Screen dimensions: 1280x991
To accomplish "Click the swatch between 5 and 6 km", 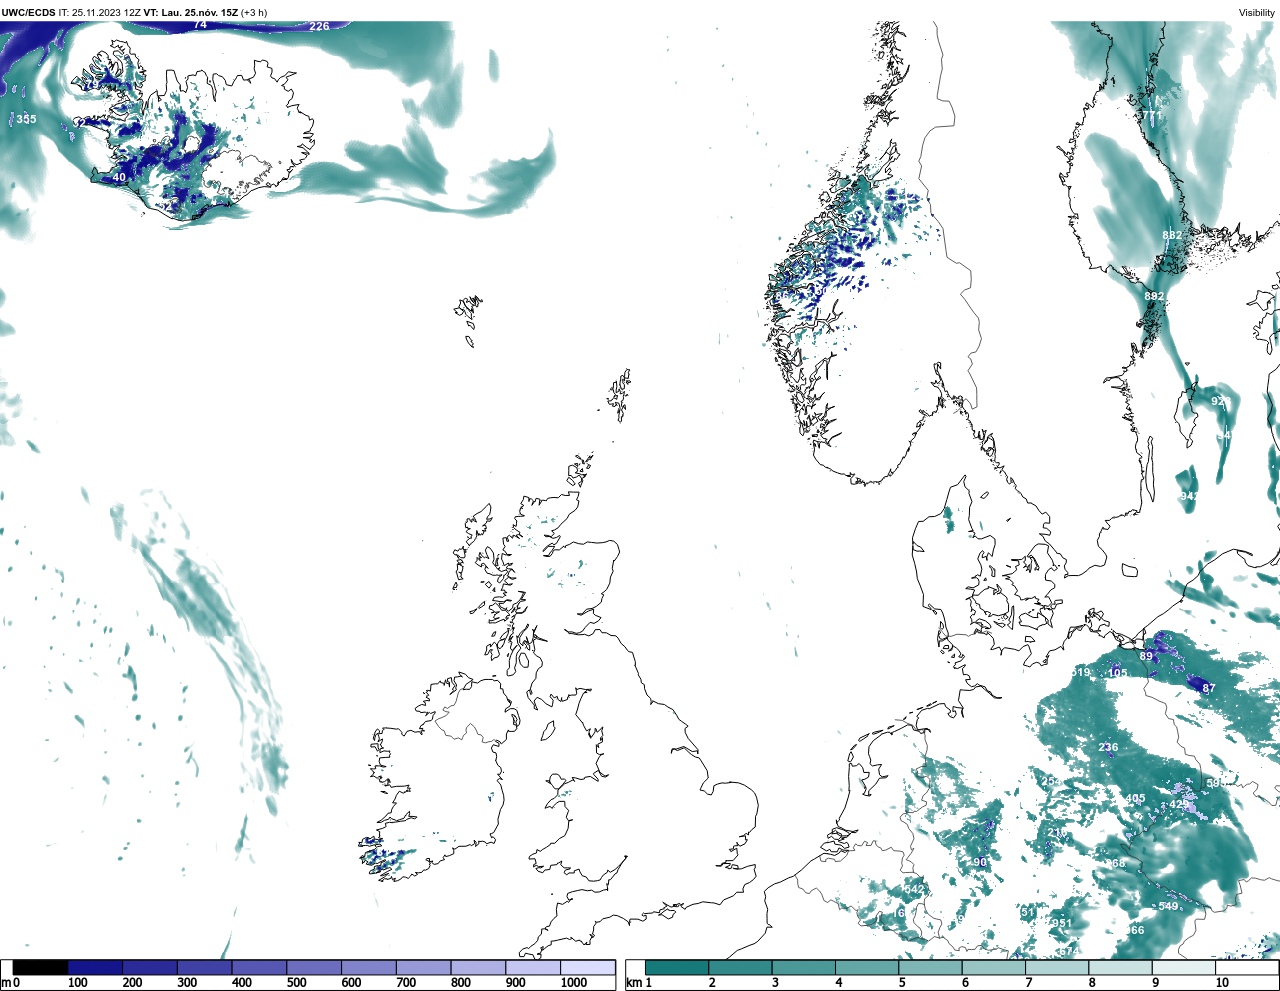I will coord(930,967).
